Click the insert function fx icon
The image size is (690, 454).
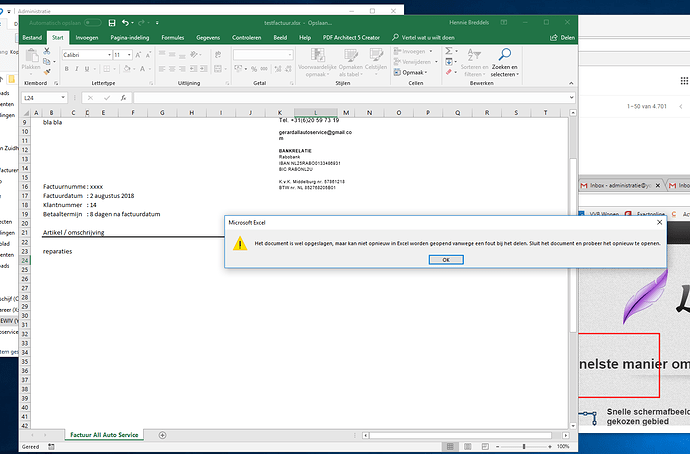[x=124, y=98]
